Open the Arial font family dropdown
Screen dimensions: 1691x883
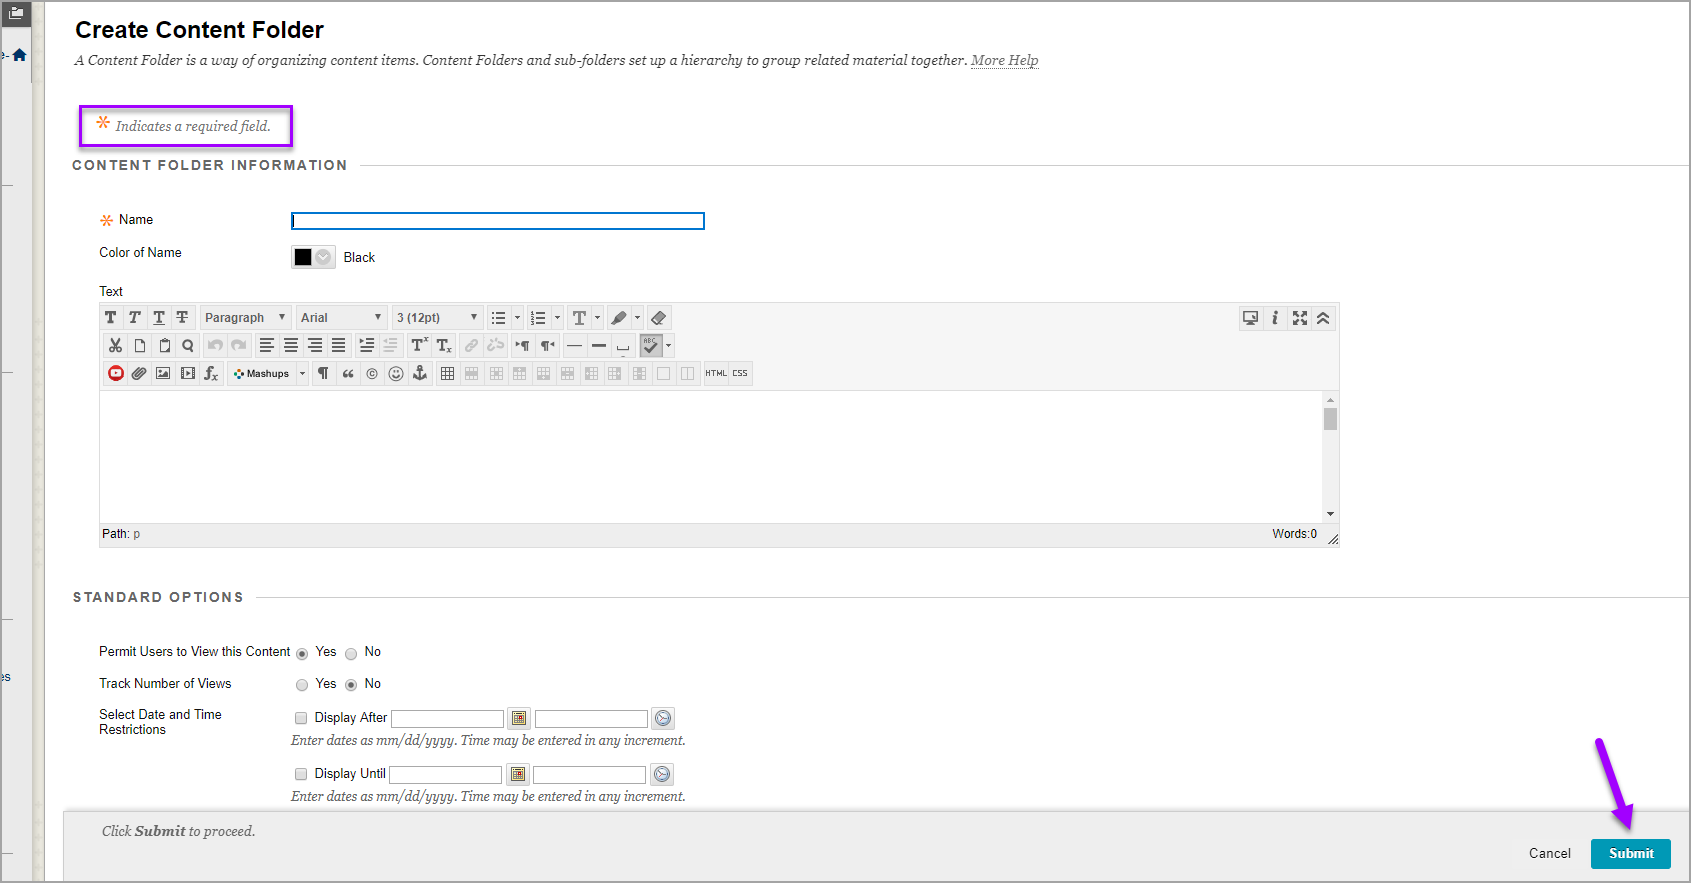[341, 318]
